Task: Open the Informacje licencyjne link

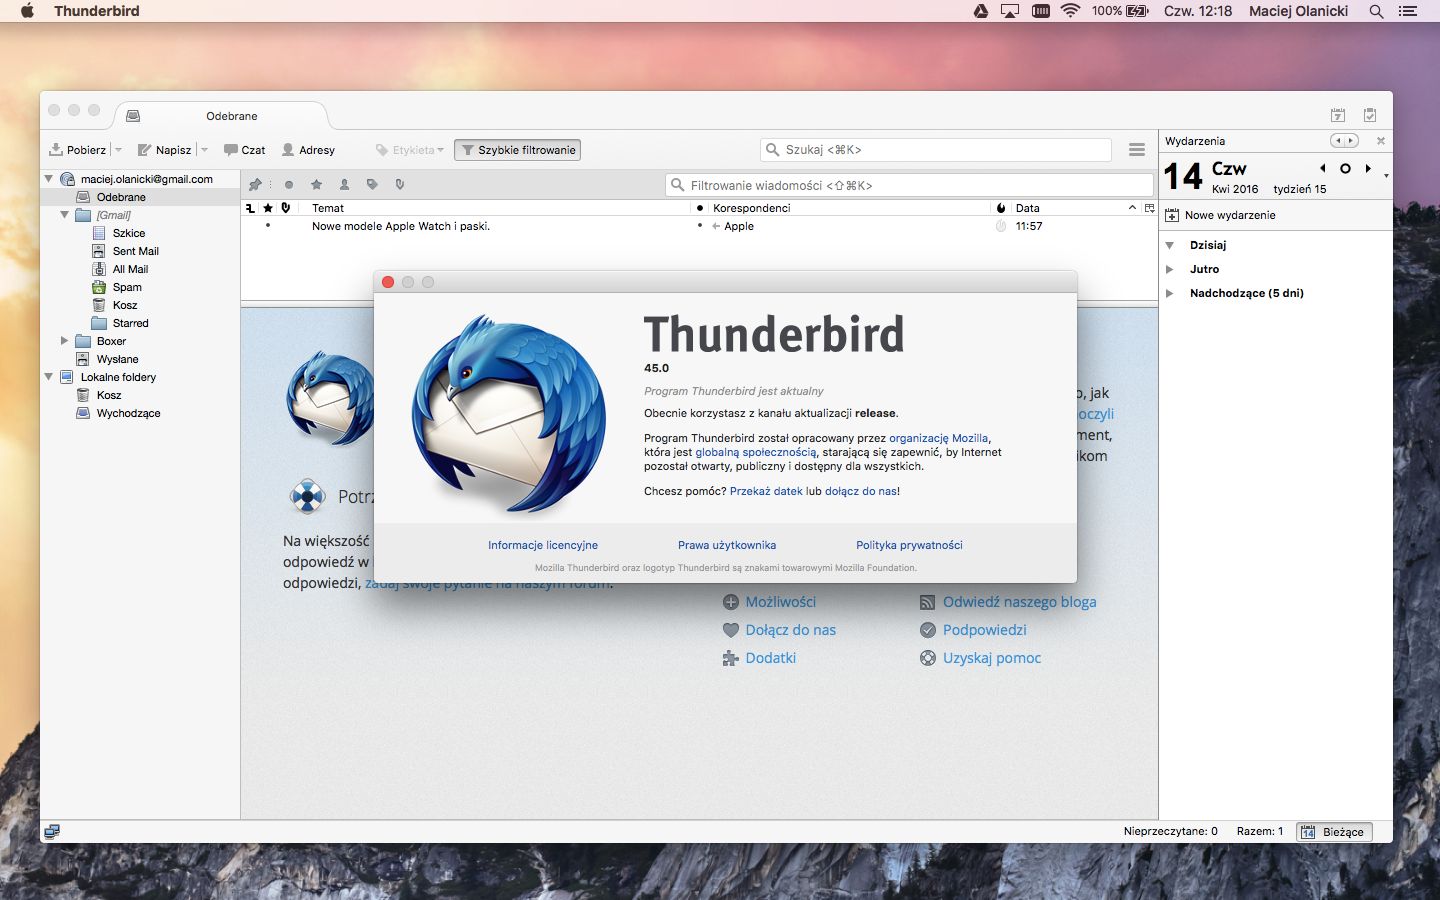Action: [x=543, y=545]
